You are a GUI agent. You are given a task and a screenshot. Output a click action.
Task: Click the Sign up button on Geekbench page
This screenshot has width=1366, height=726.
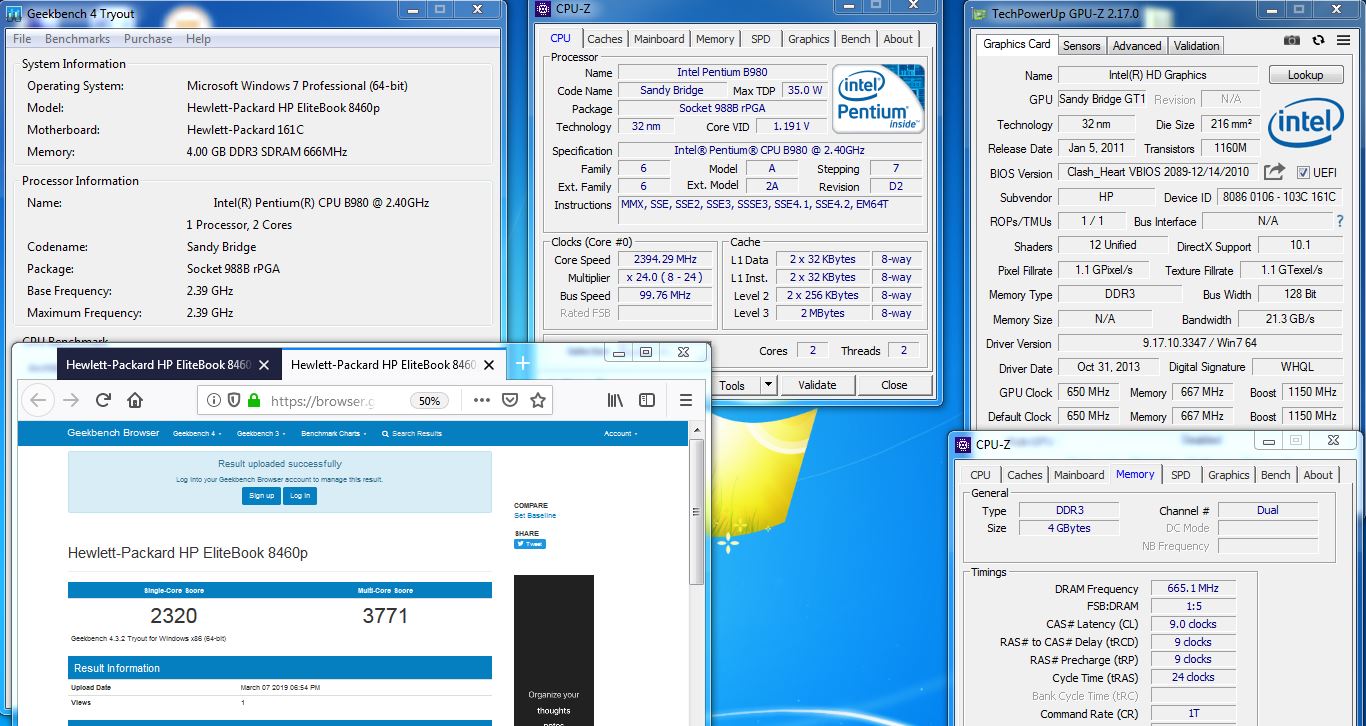pos(261,496)
